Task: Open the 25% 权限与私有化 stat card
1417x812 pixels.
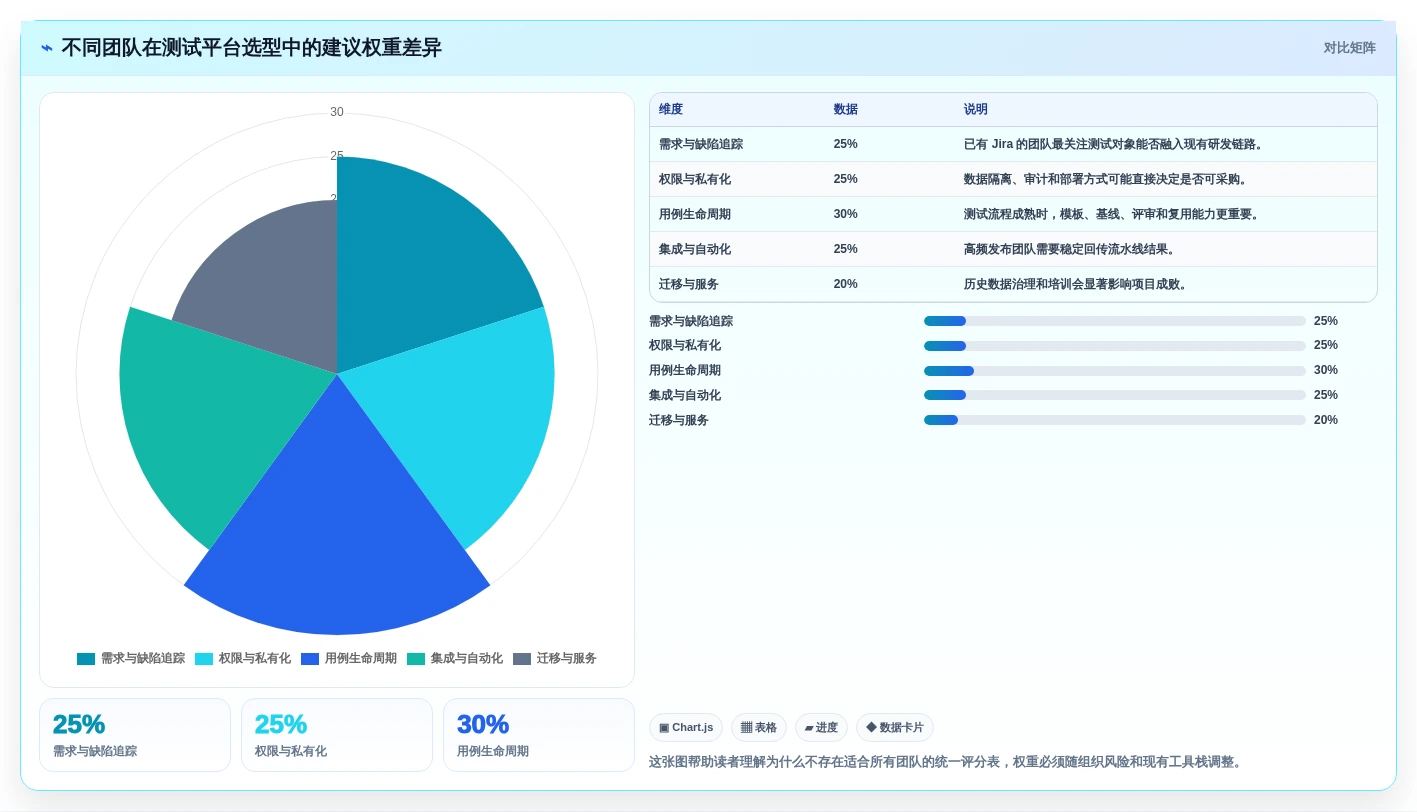Action: pyautogui.click(x=337, y=735)
